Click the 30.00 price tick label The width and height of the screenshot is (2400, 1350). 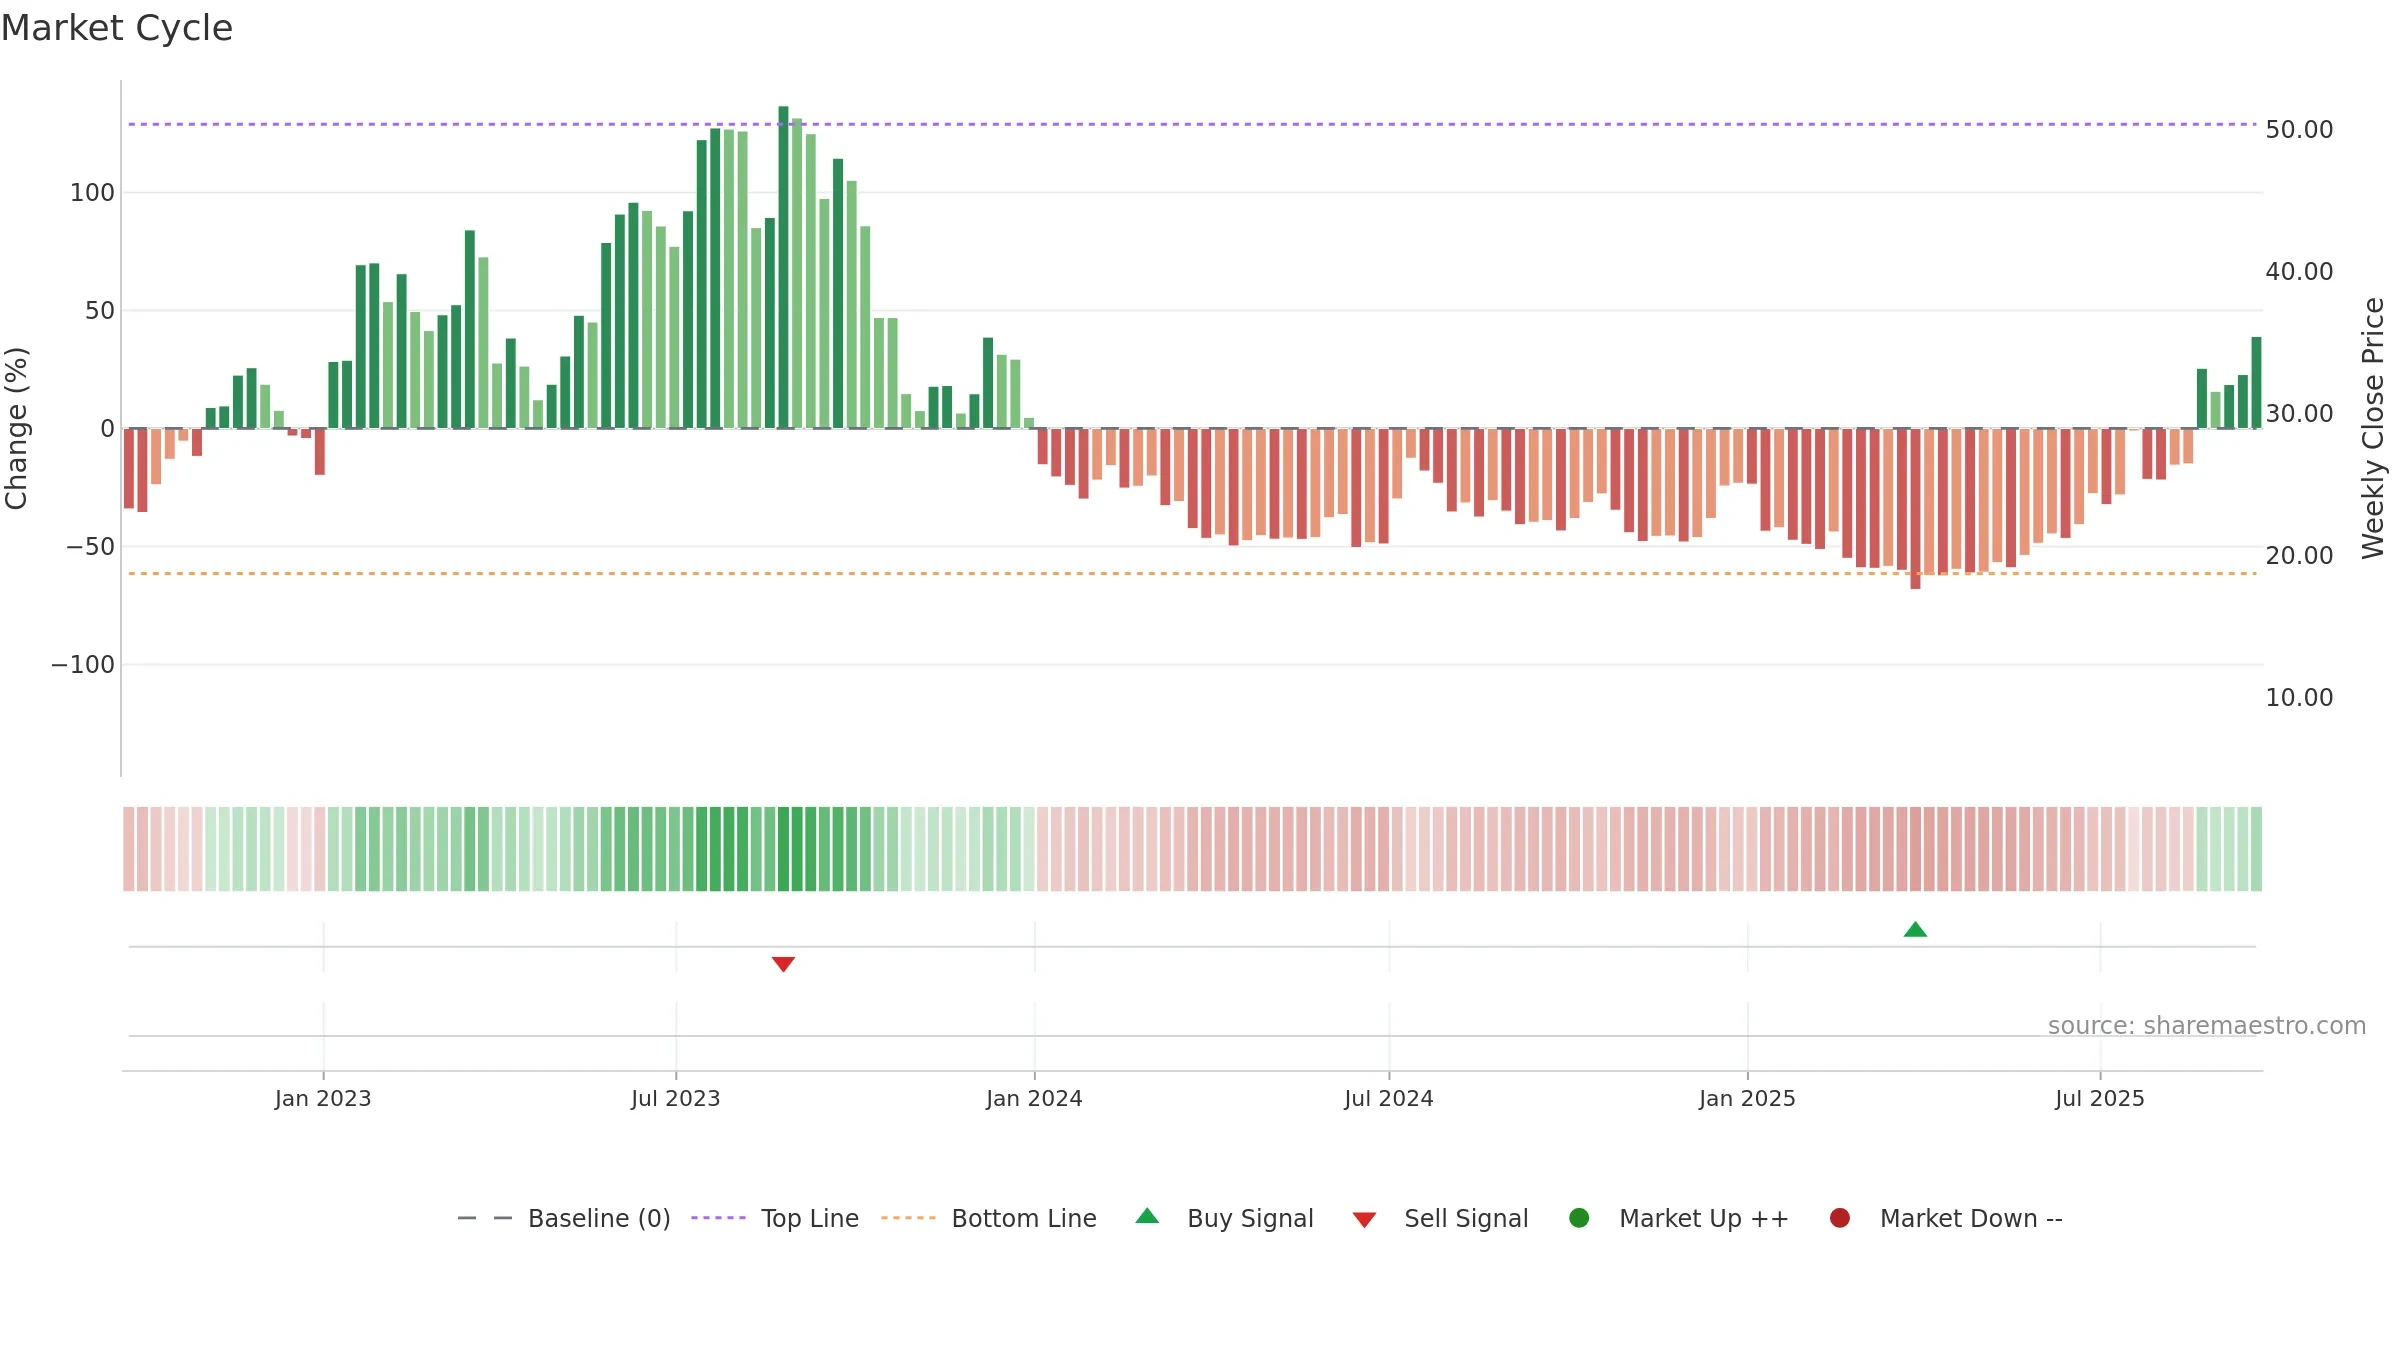2299,414
